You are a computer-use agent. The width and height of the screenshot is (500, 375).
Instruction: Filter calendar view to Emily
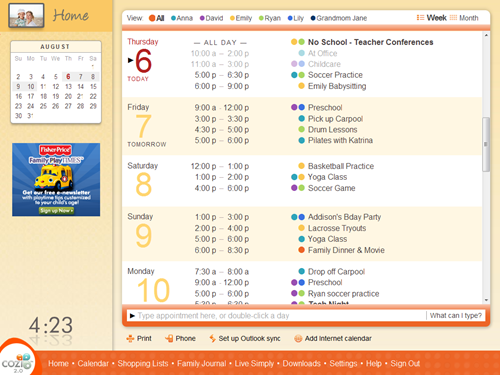point(241,18)
